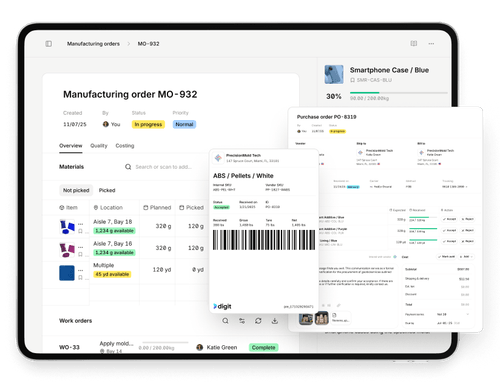500x384 pixels.
Task: Click the Search or scan to add field
Action: (163, 167)
